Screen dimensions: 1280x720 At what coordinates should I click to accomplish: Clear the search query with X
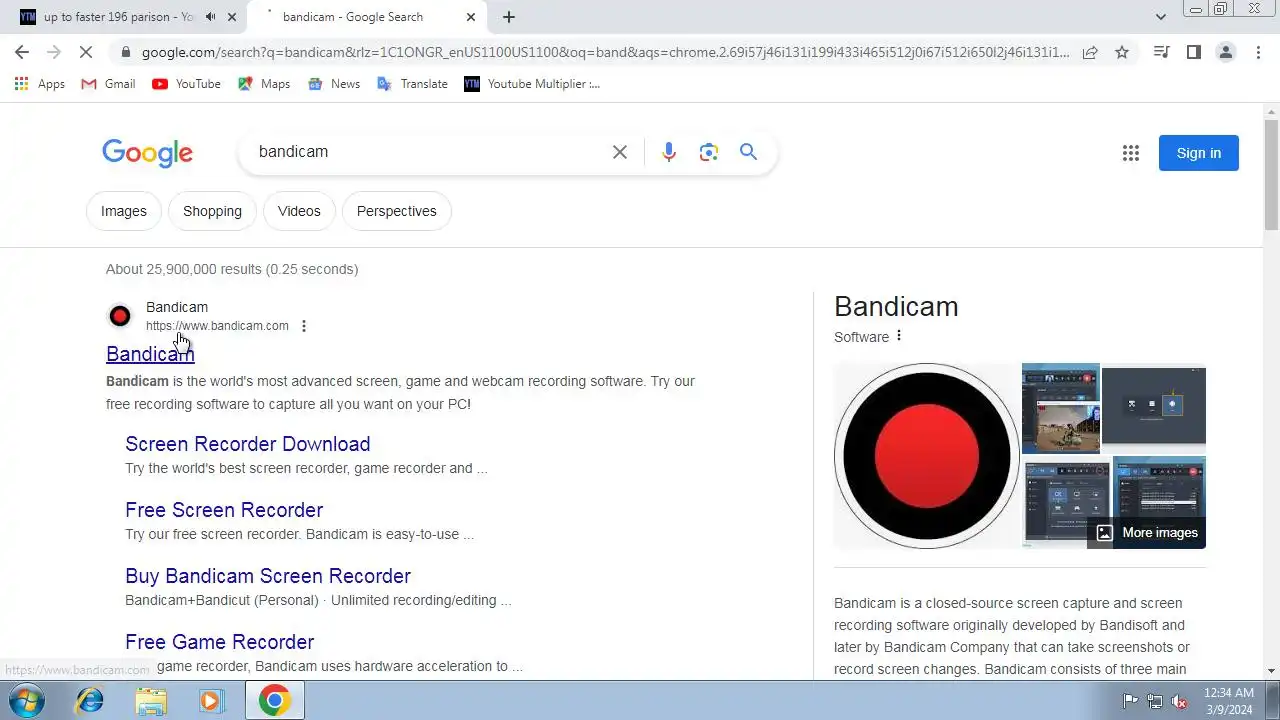[620, 152]
